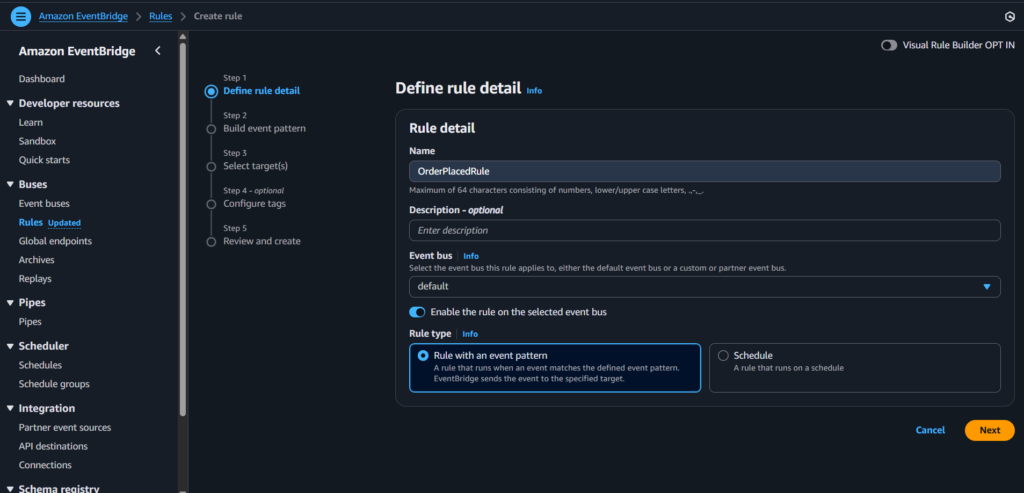Click the Step 2 progress indicator circle
Screen dimensions: 1024x493
point(211,129)
